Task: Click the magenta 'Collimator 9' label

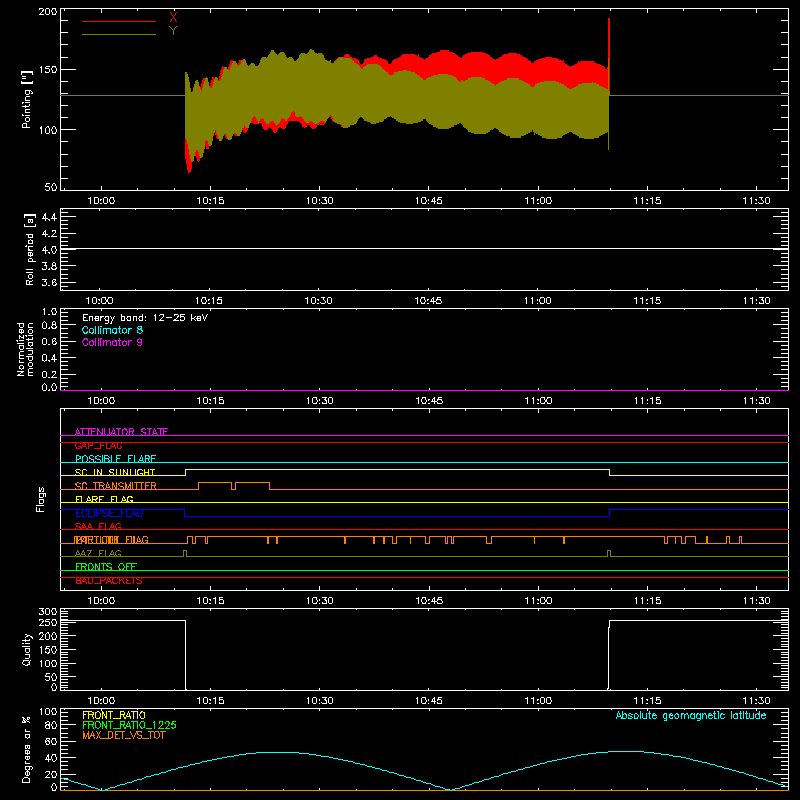Action: [x=112, y=342]
